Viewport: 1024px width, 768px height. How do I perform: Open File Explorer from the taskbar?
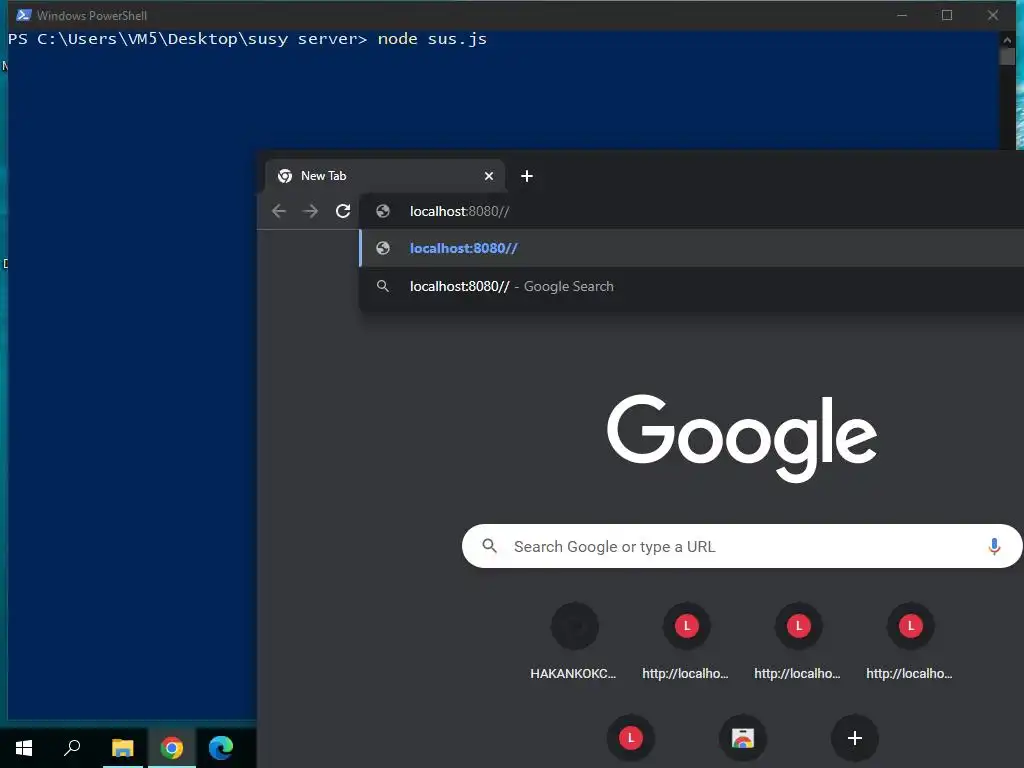(x=122, y=748)
